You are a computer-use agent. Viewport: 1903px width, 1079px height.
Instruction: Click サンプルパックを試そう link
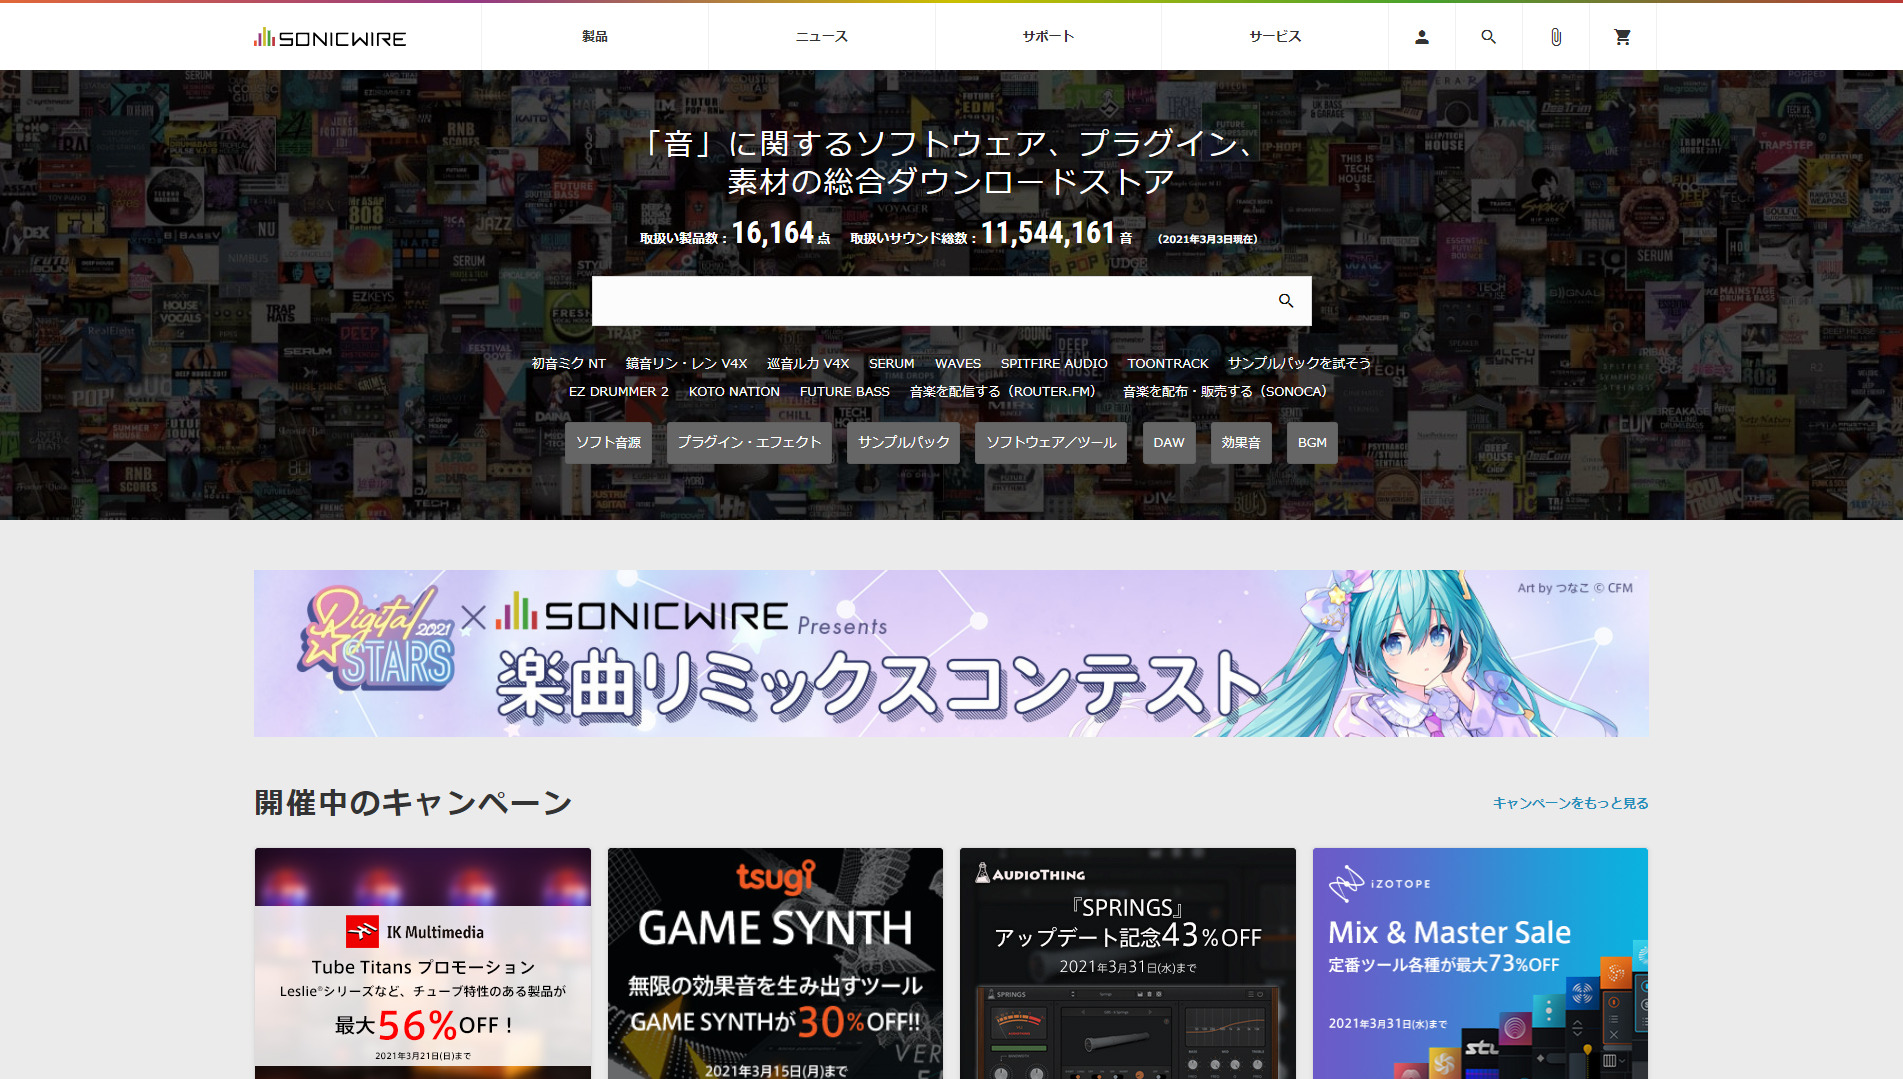(1299, 364)
